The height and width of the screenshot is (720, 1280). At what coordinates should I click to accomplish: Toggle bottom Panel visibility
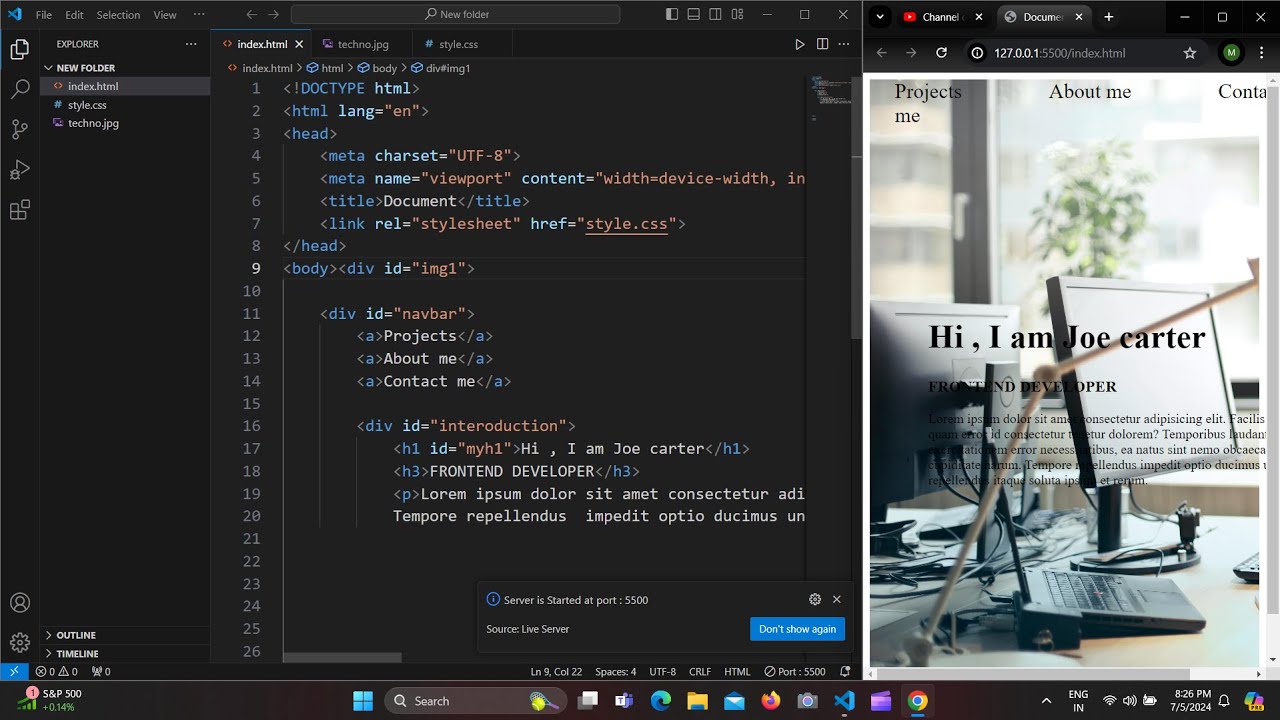[694, 15]
